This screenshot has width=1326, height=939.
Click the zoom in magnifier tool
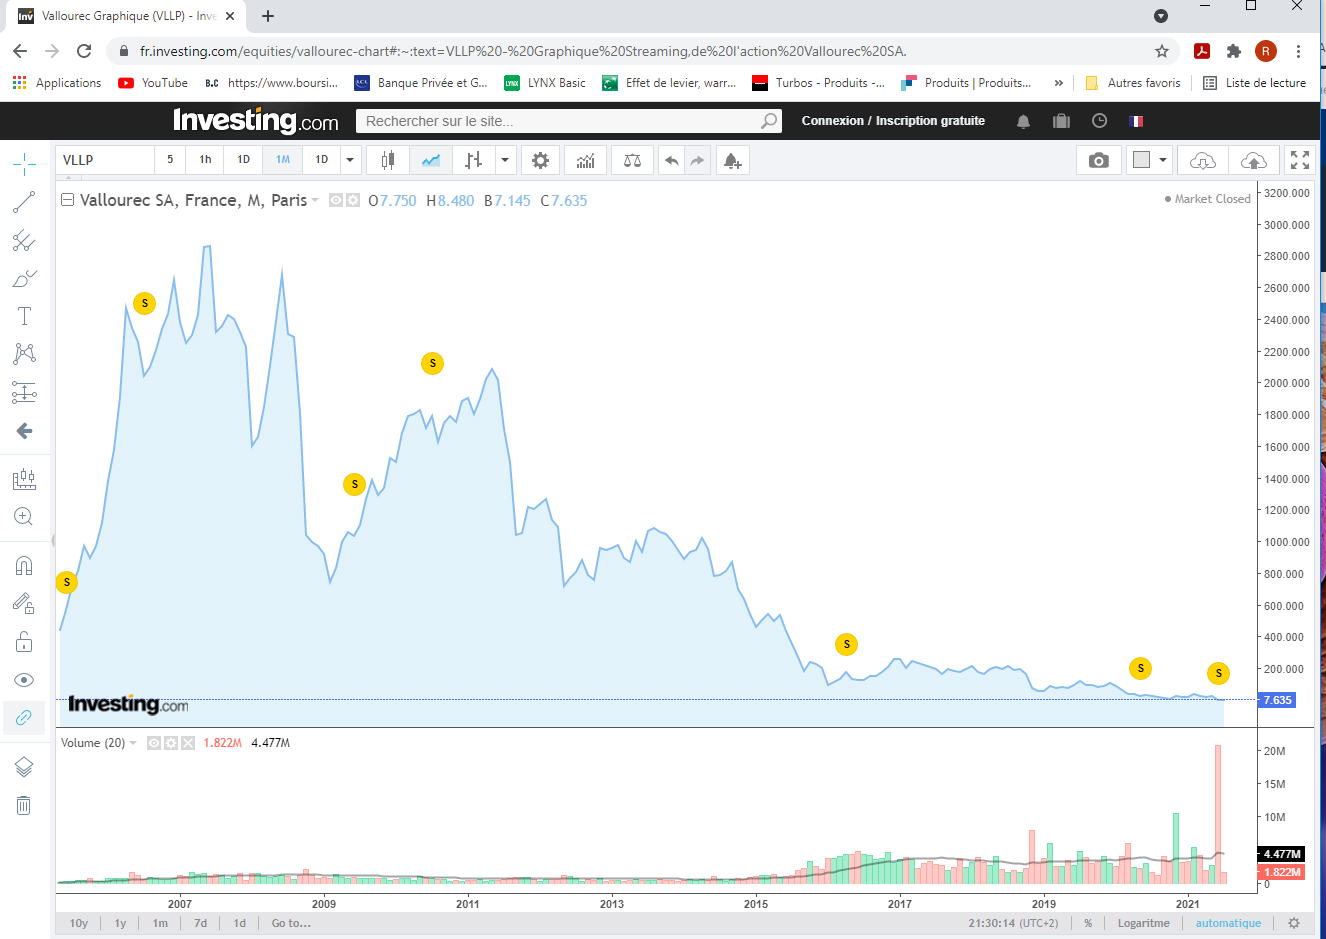[x=24, y=517]
